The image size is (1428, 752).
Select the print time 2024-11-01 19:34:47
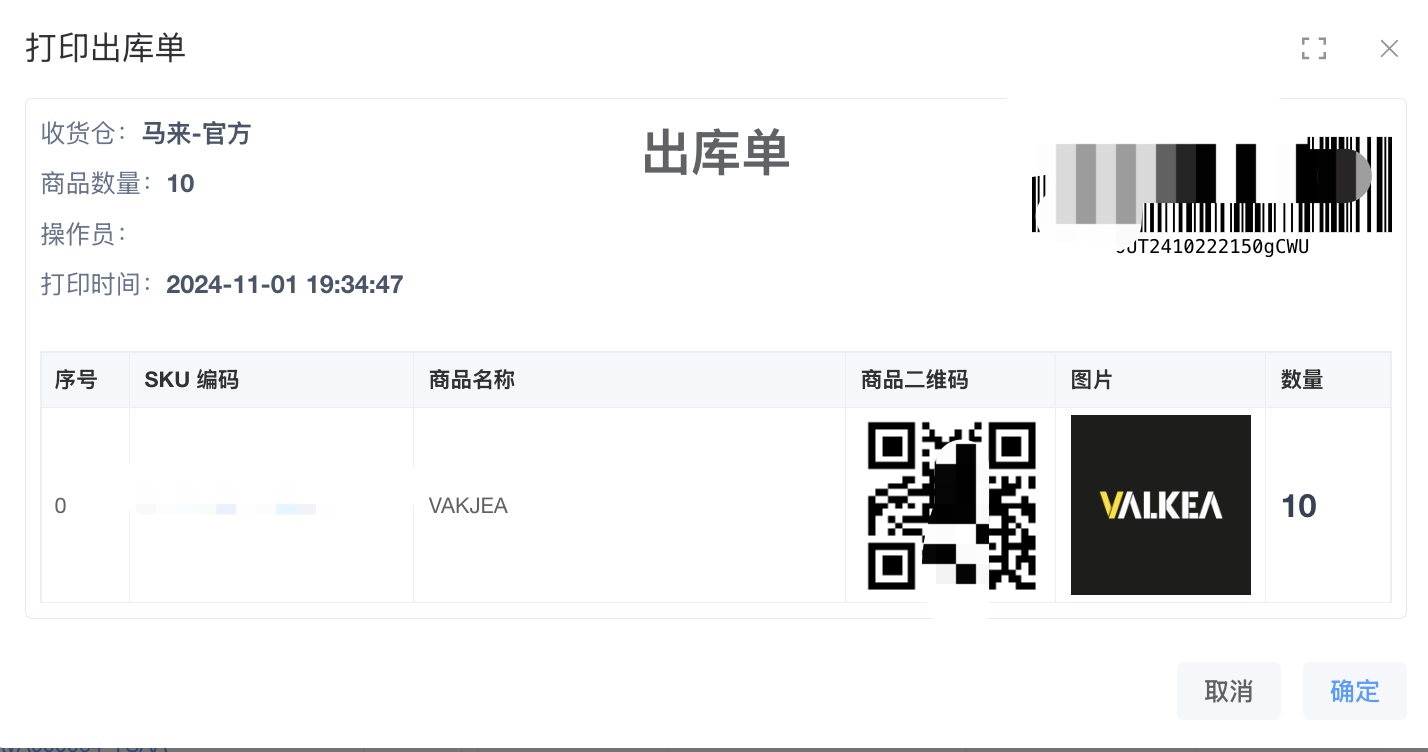[x=284, y=285]
